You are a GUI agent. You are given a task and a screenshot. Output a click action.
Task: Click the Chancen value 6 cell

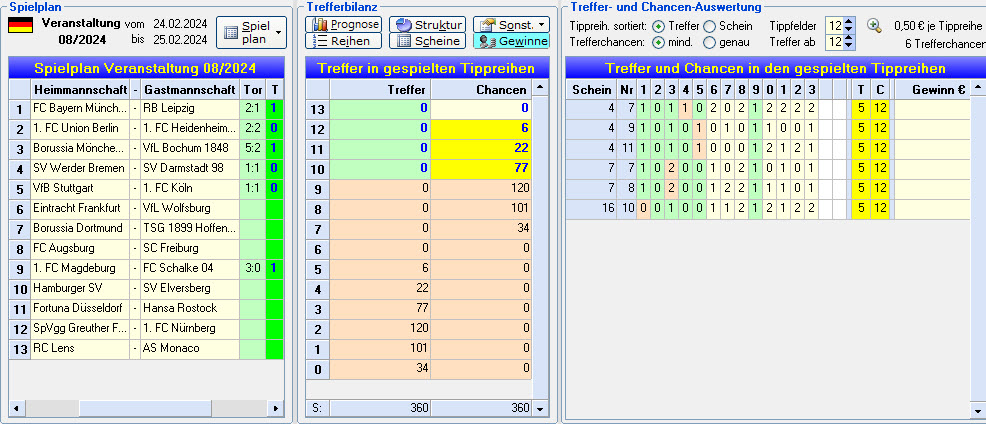pyautogui.click(x=481, y=128)
